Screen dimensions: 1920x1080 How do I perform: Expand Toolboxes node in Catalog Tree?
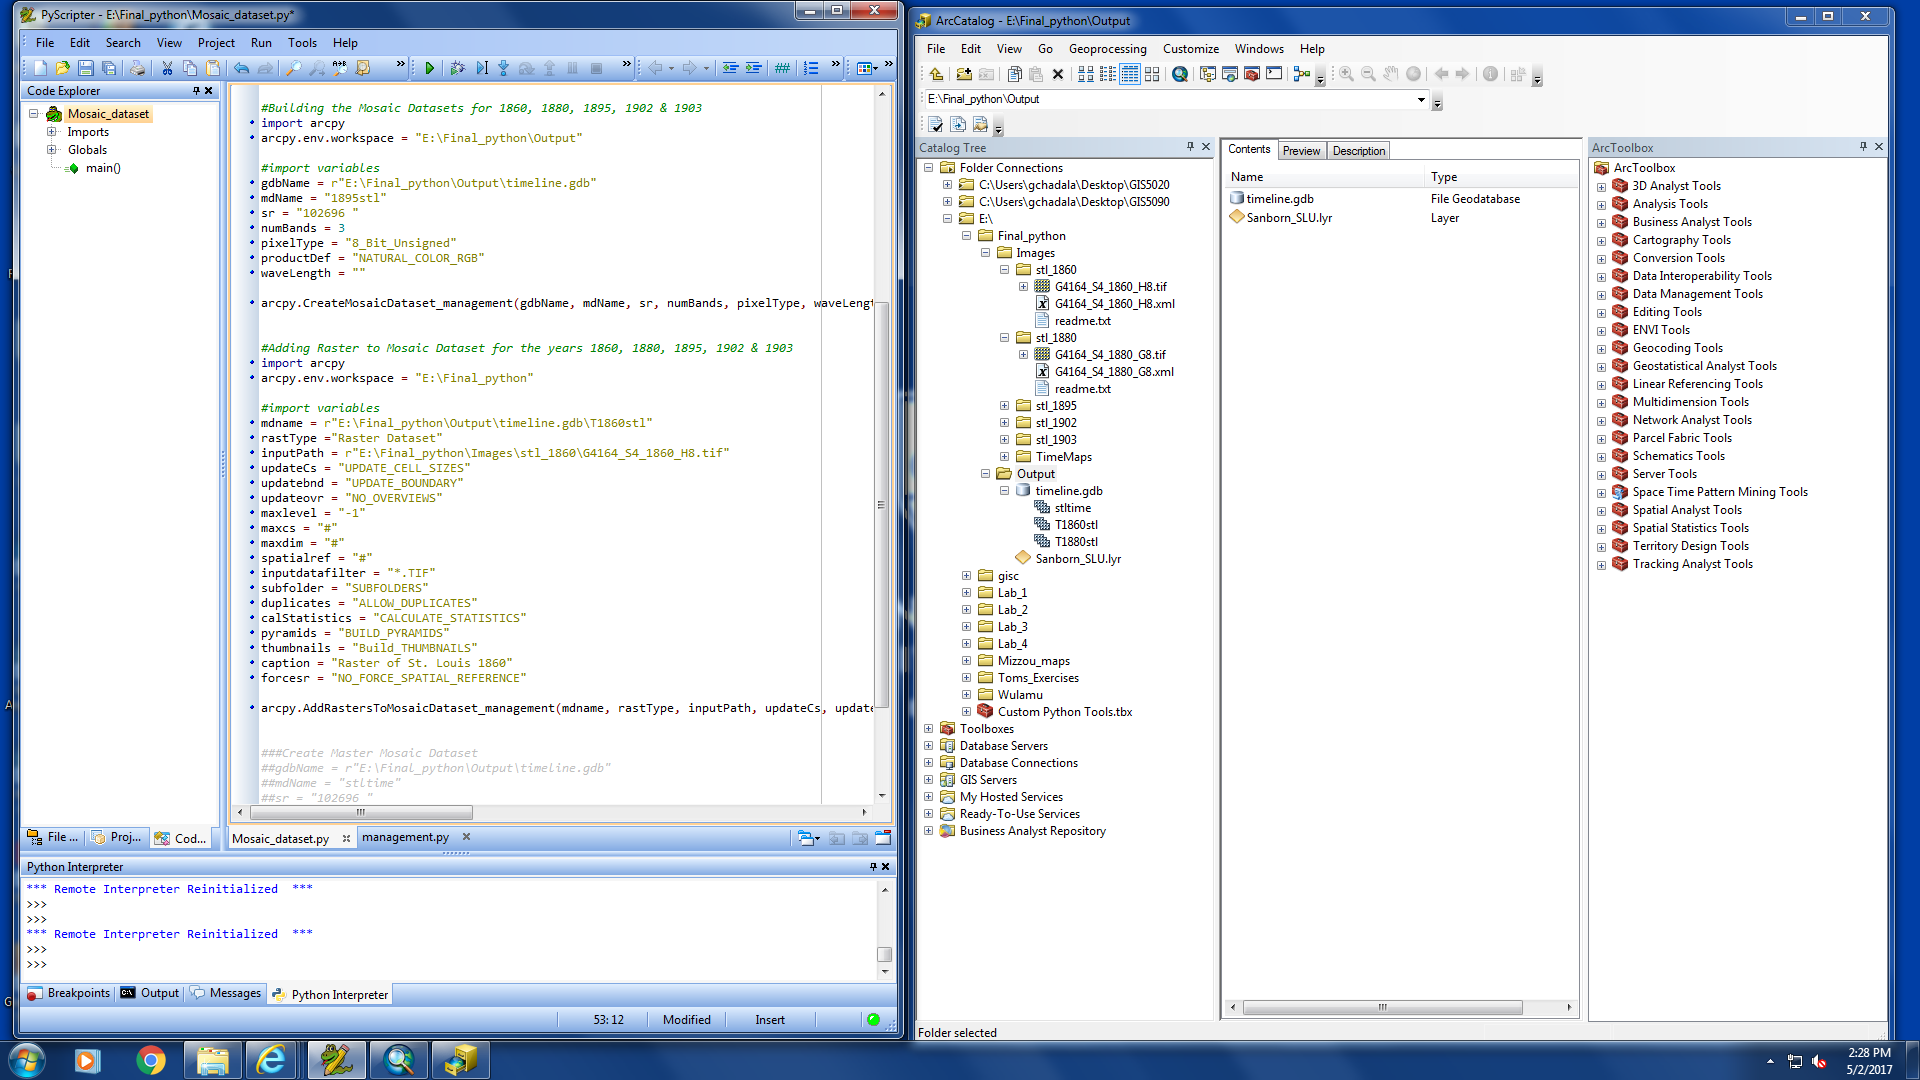928,729
